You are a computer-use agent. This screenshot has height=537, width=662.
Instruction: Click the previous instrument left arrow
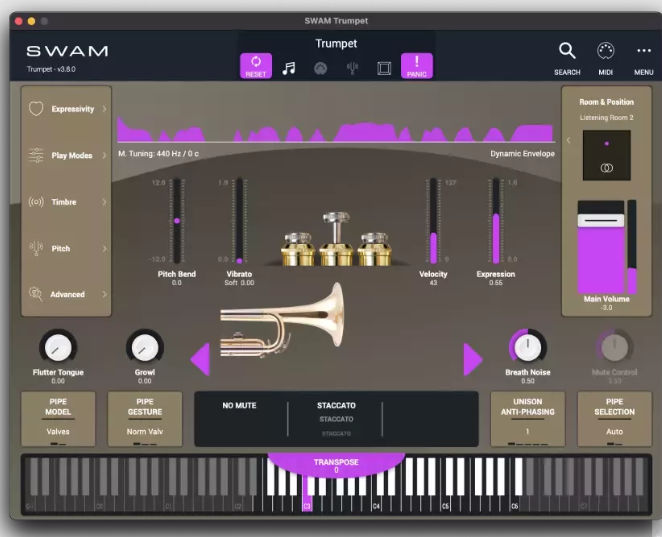pyautogui.click(x=200, y=359)
